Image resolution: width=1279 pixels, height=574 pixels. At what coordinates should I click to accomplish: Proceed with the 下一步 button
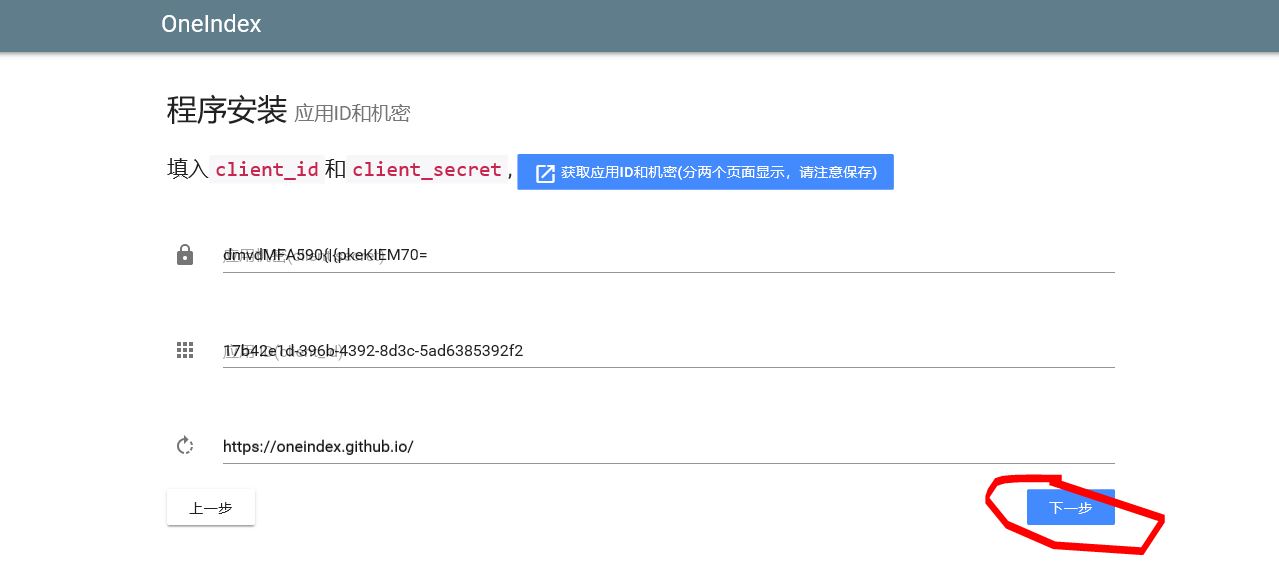(1070, 508)
